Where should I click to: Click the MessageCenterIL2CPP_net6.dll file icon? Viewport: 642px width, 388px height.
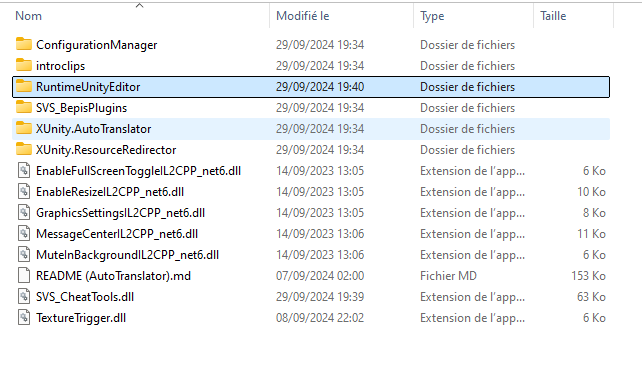click(24, 233)
